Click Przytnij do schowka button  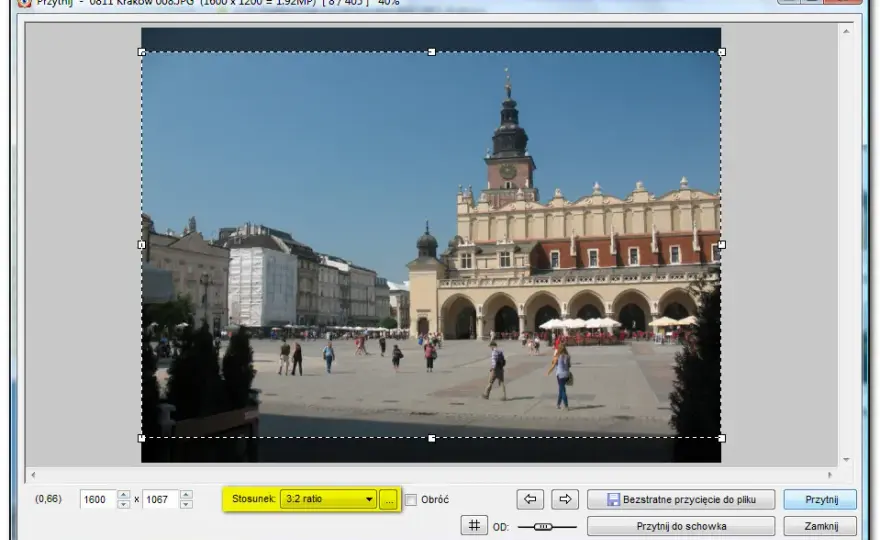point(681,526)
